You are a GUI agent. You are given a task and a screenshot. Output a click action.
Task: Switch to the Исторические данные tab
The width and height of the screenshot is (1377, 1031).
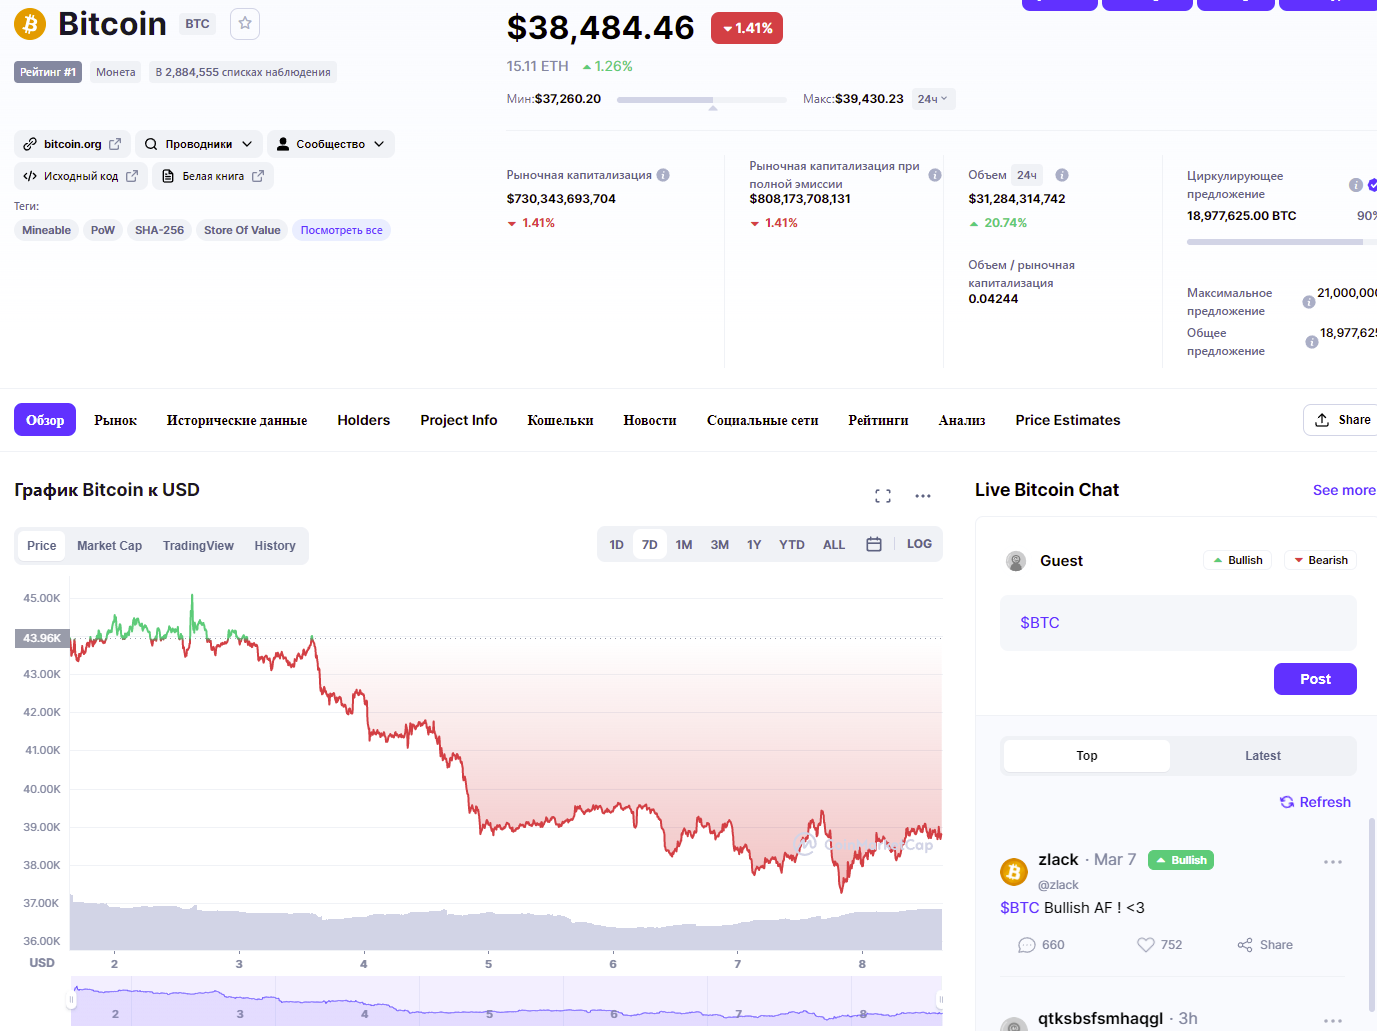237,420
